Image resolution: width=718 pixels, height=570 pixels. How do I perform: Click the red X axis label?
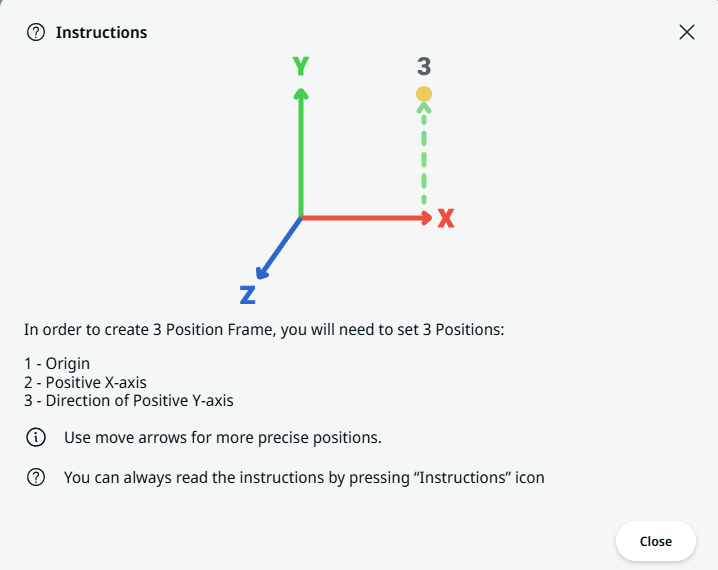446,218
